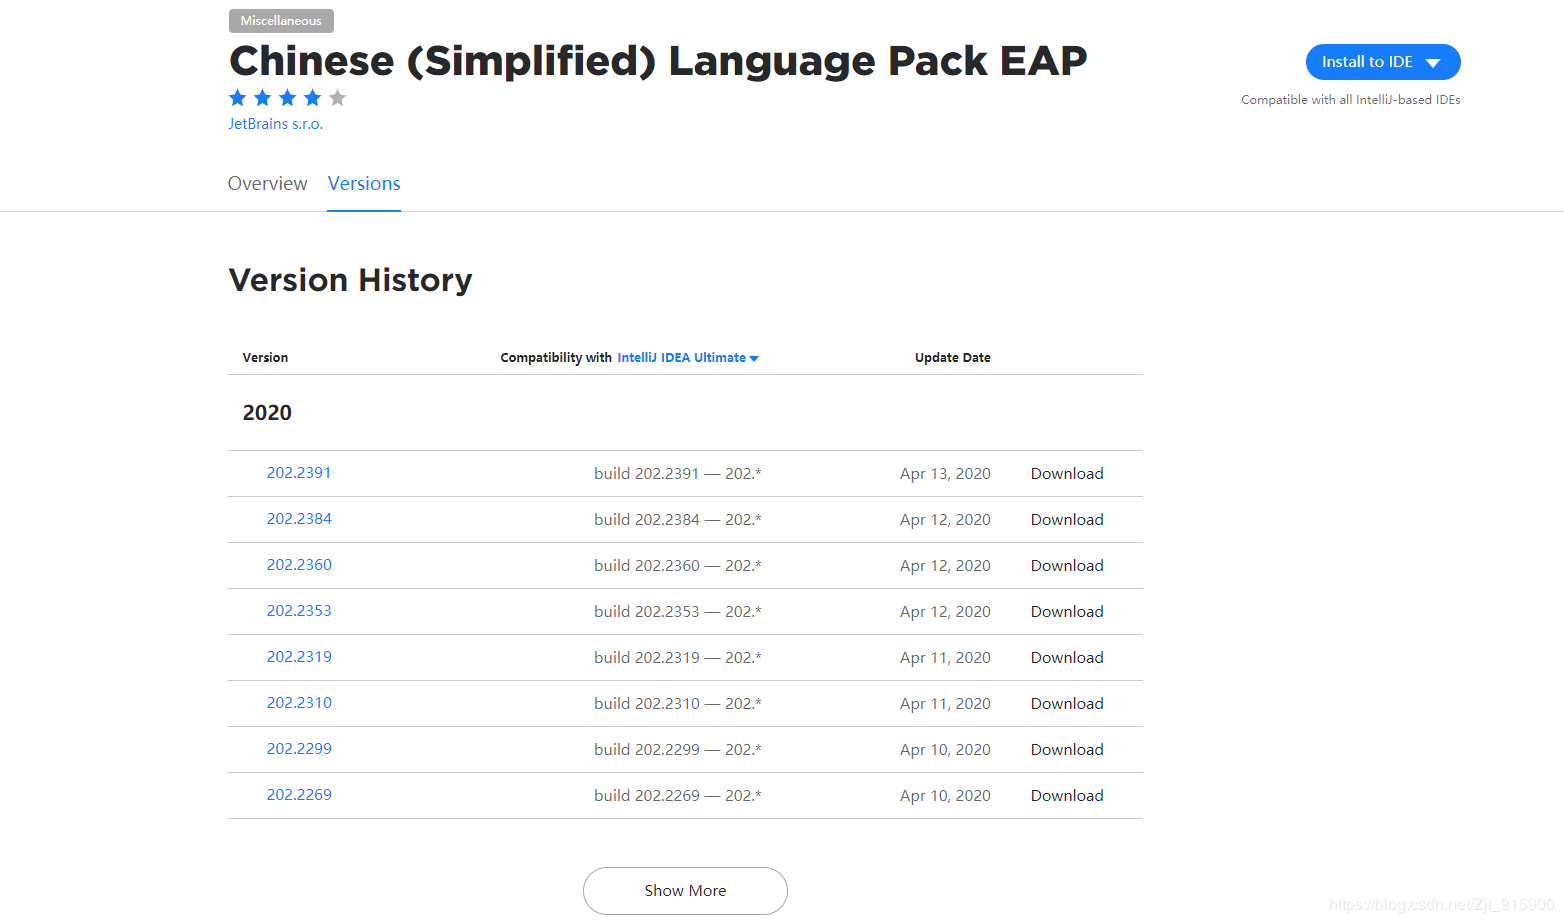Expand the IntelliJ IDEA Ultimate compatibility selector
This screenshot has width=1564, height=923.
(681, 357)
